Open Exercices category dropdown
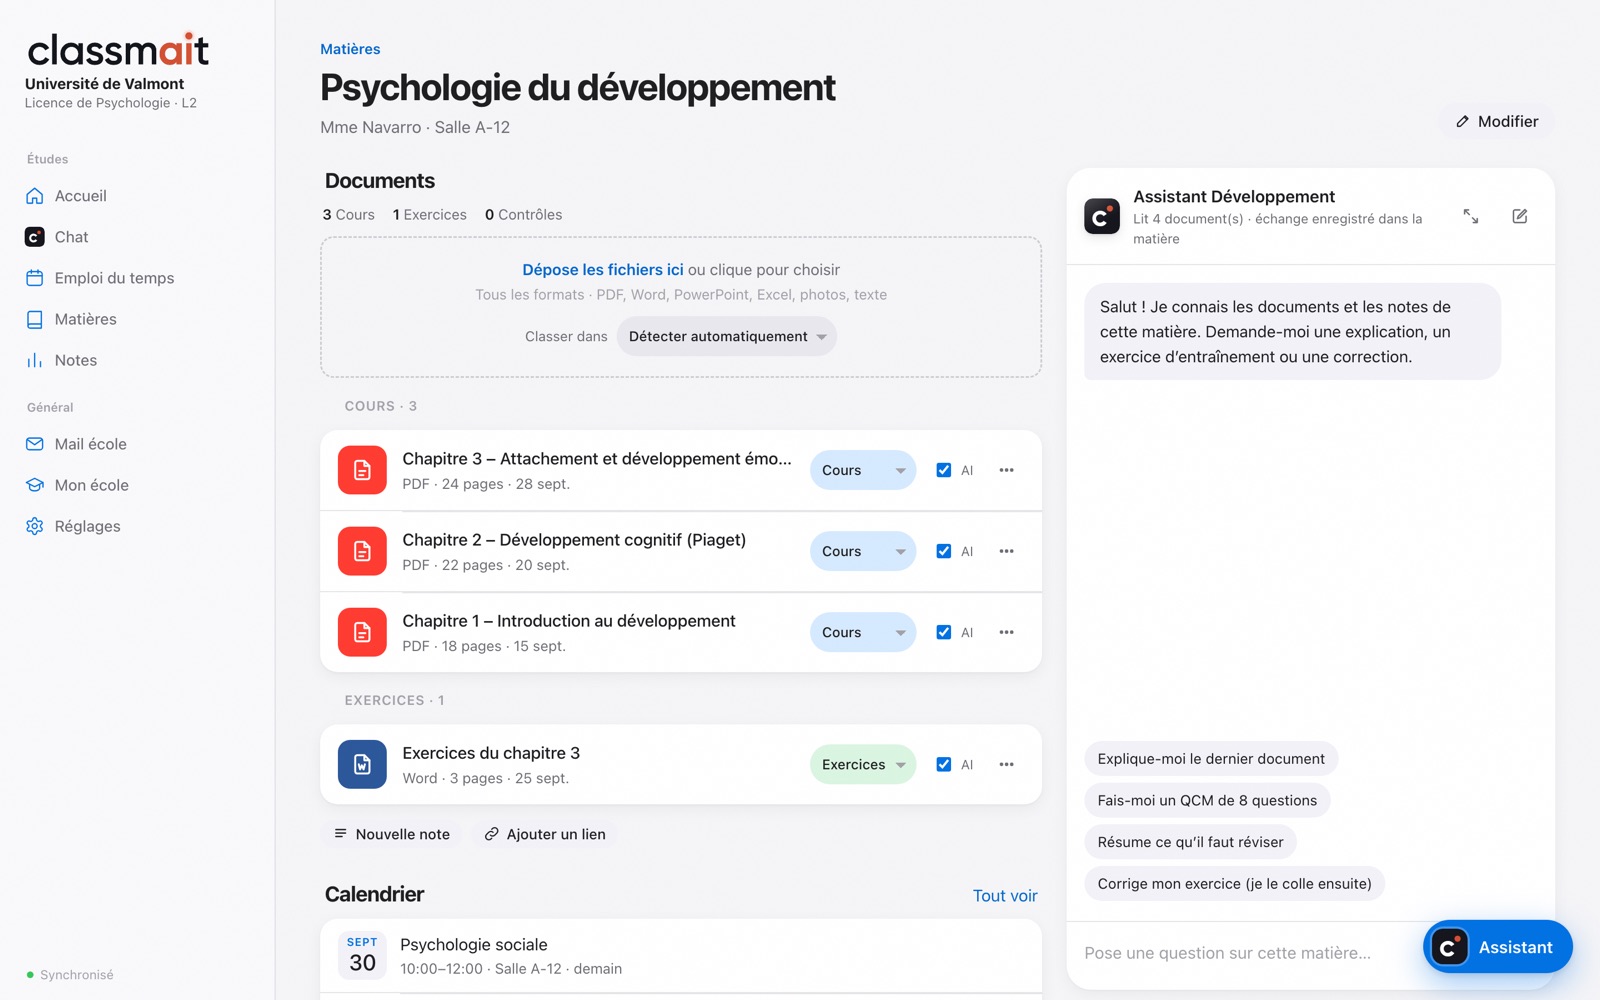The width and height of the screenshot is (1600, 1000). point(863,764)
